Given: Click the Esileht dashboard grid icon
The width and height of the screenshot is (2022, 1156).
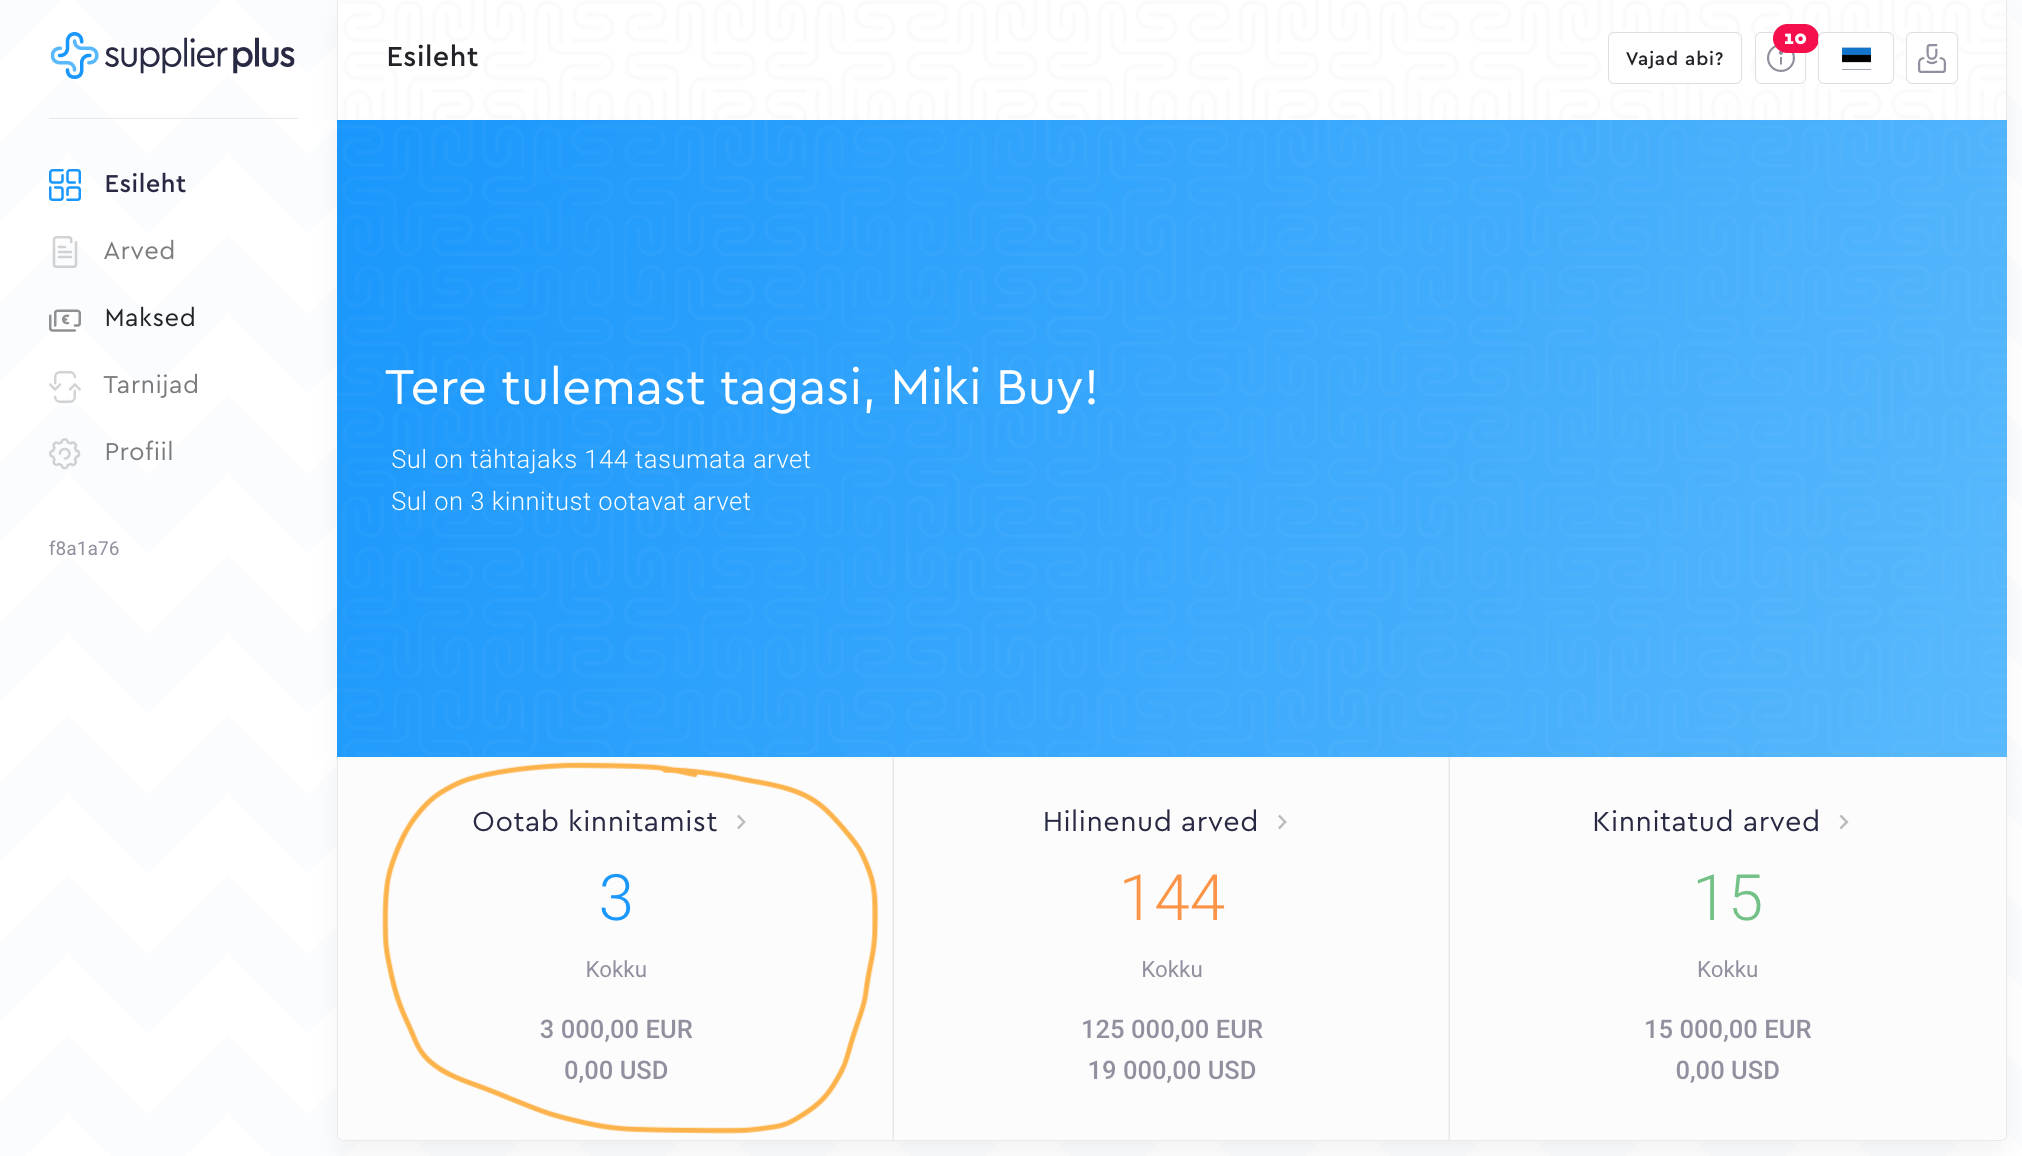Looking at the screenshot, I should [65, 184].
